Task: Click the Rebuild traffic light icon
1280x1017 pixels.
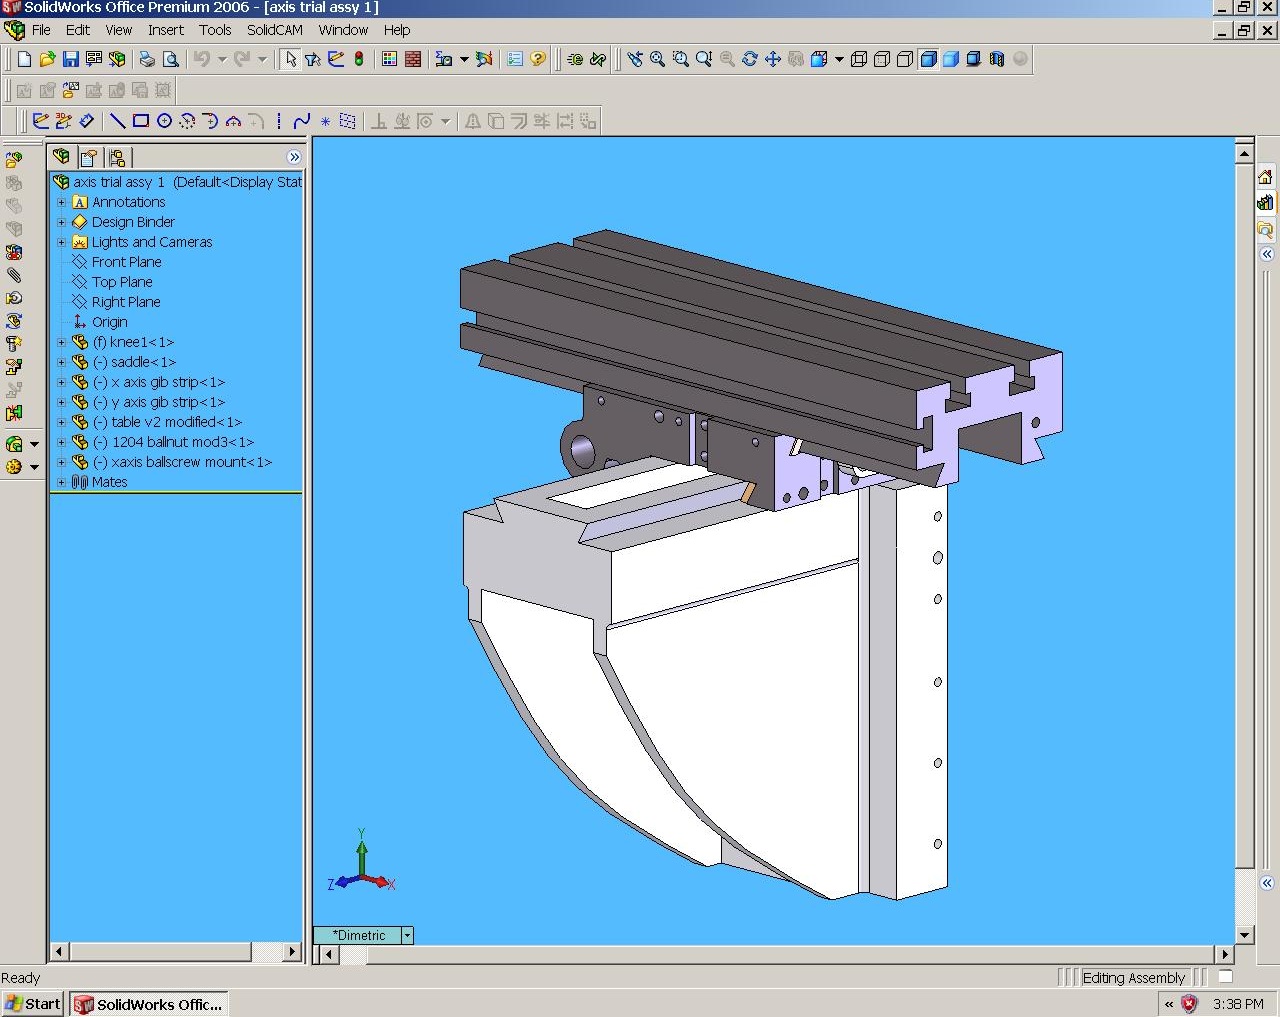Action: [x=359, y=60]
